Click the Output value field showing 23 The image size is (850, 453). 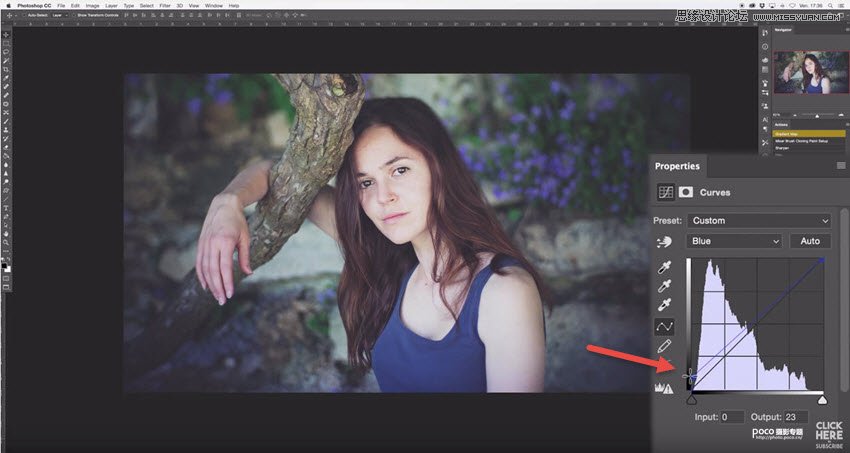pyautogui.click(x=796, y=417)
